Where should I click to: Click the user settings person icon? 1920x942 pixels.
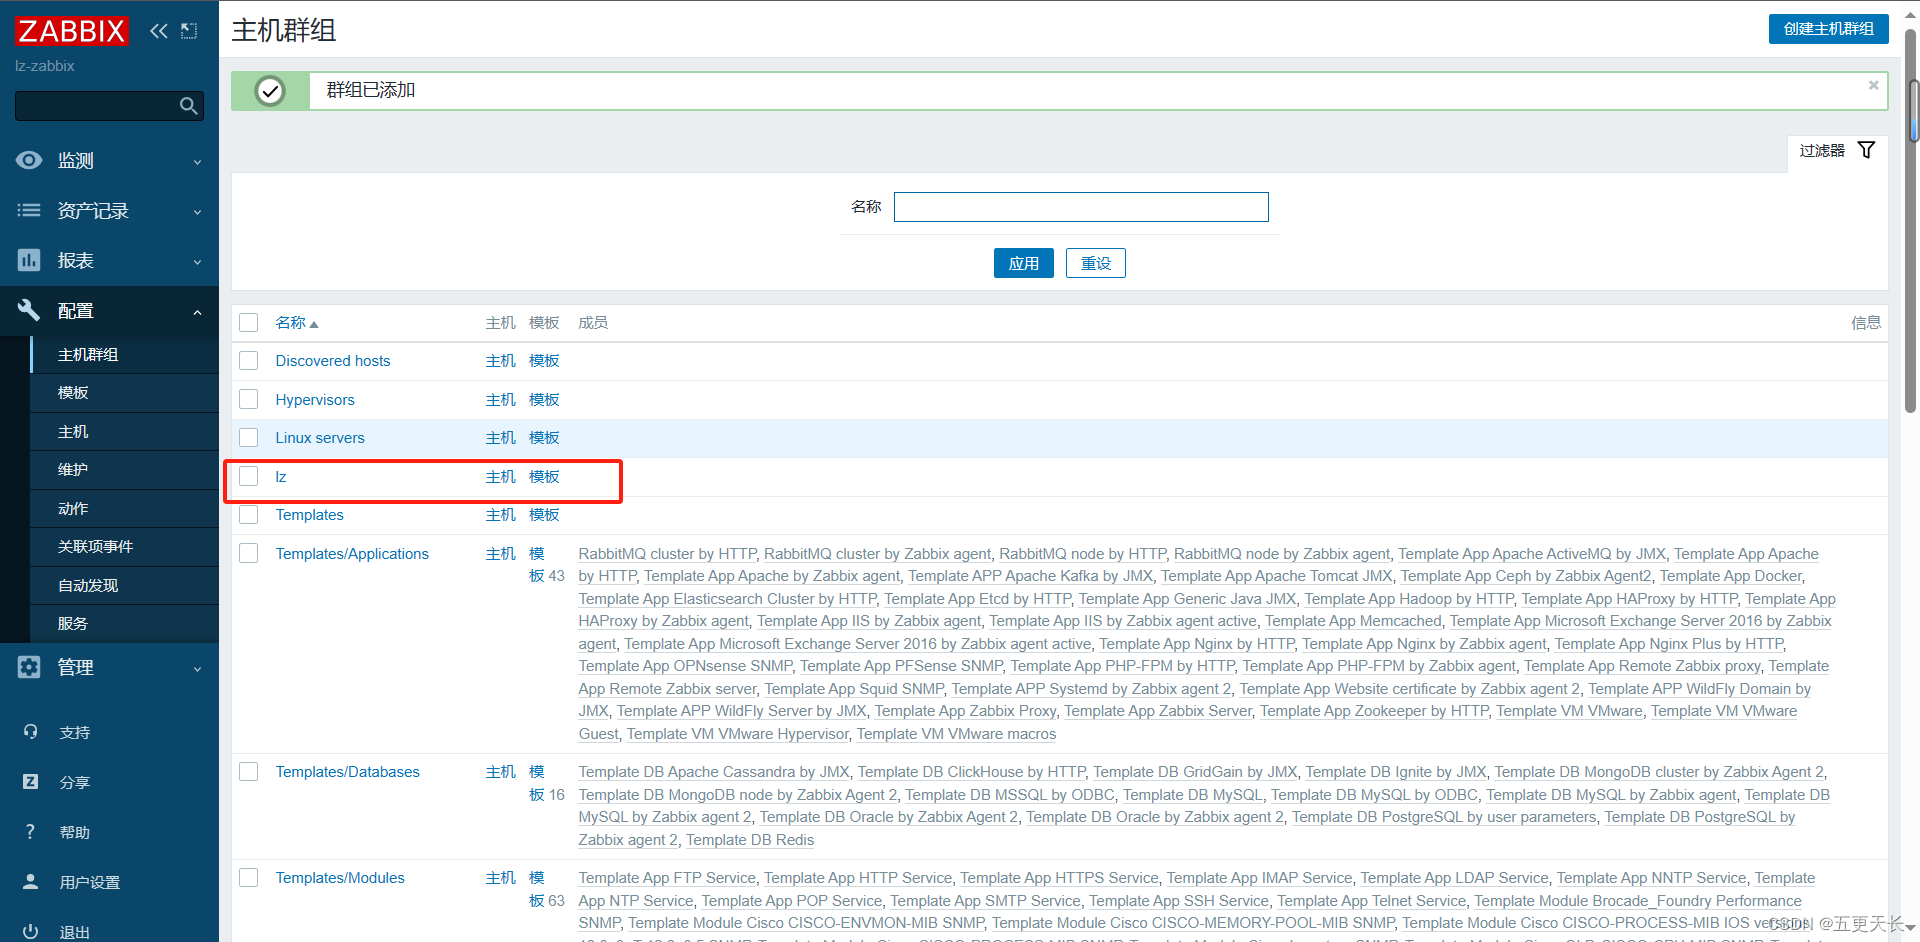31,882
